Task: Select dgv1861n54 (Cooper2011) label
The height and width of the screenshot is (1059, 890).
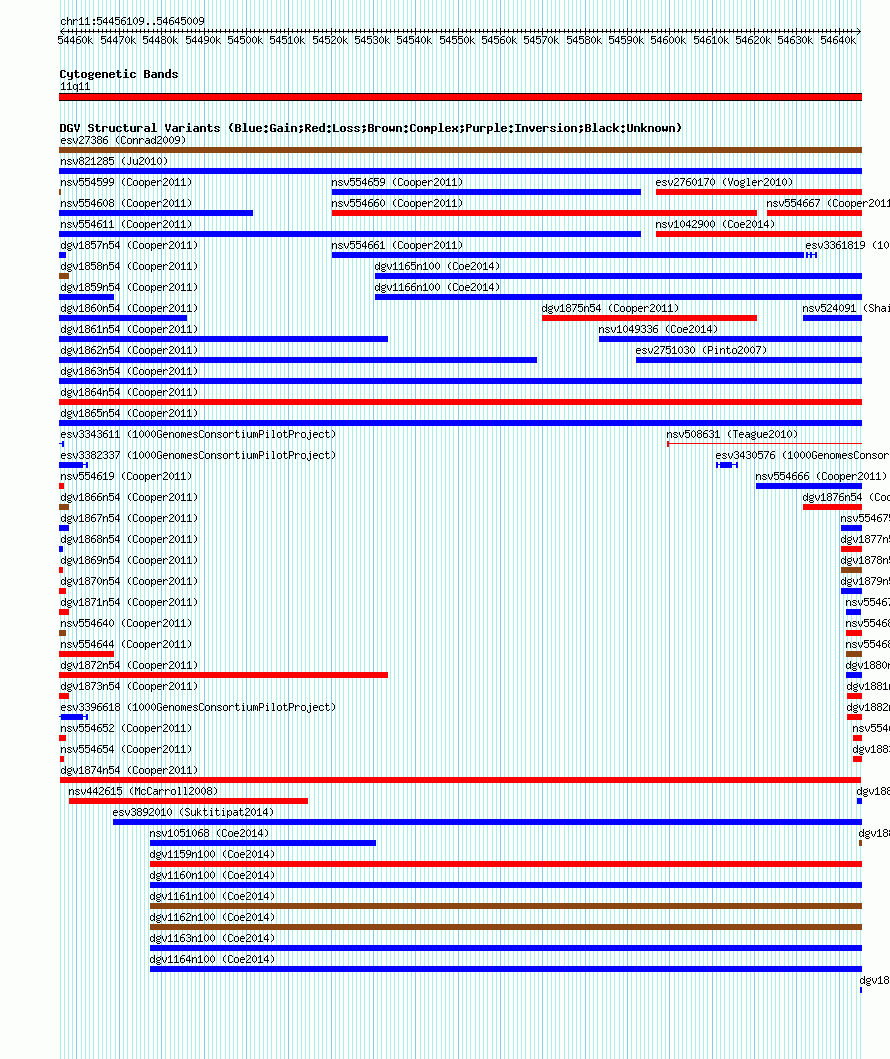Action: (129, 329)
